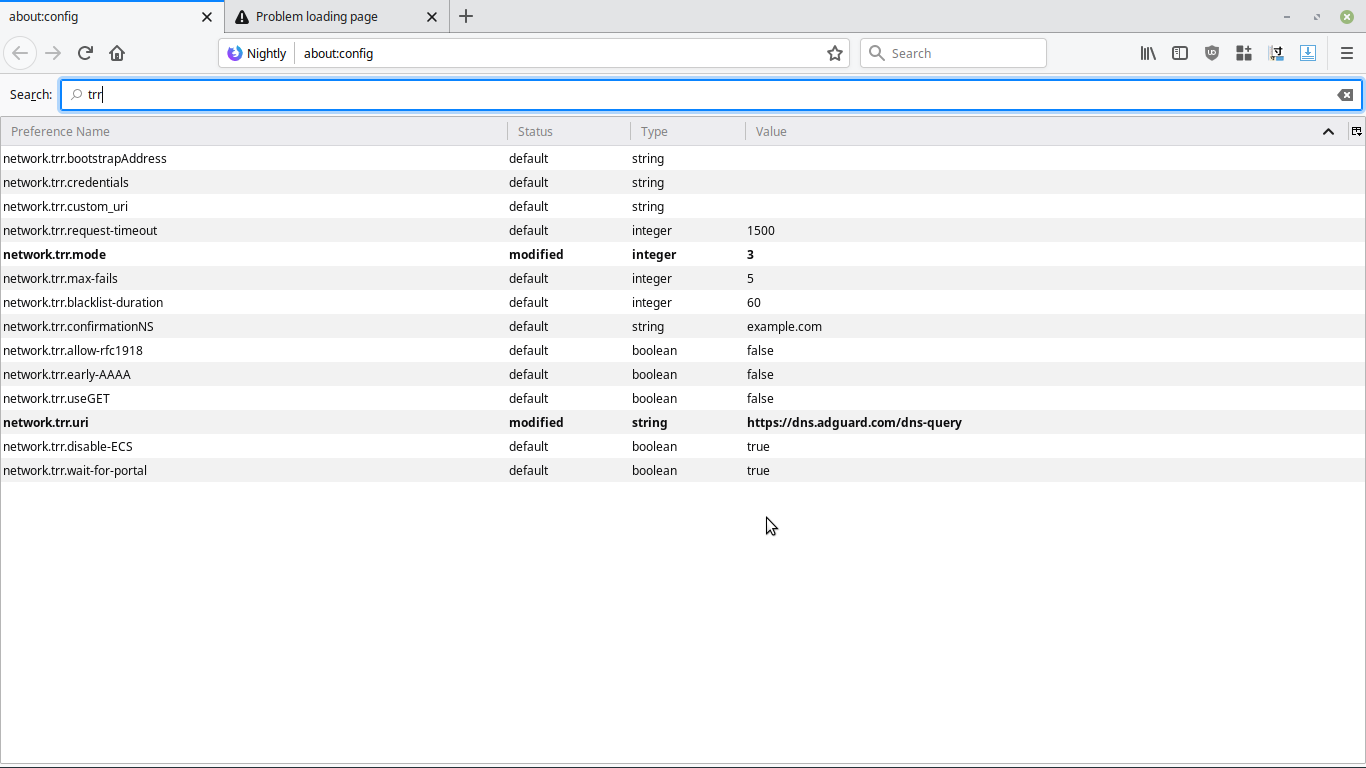The width and height of the screenshot is (1366, 768).
Task: Switch to the Problem loading page tab
Action: pyautogui.click(x=330, y=16)
